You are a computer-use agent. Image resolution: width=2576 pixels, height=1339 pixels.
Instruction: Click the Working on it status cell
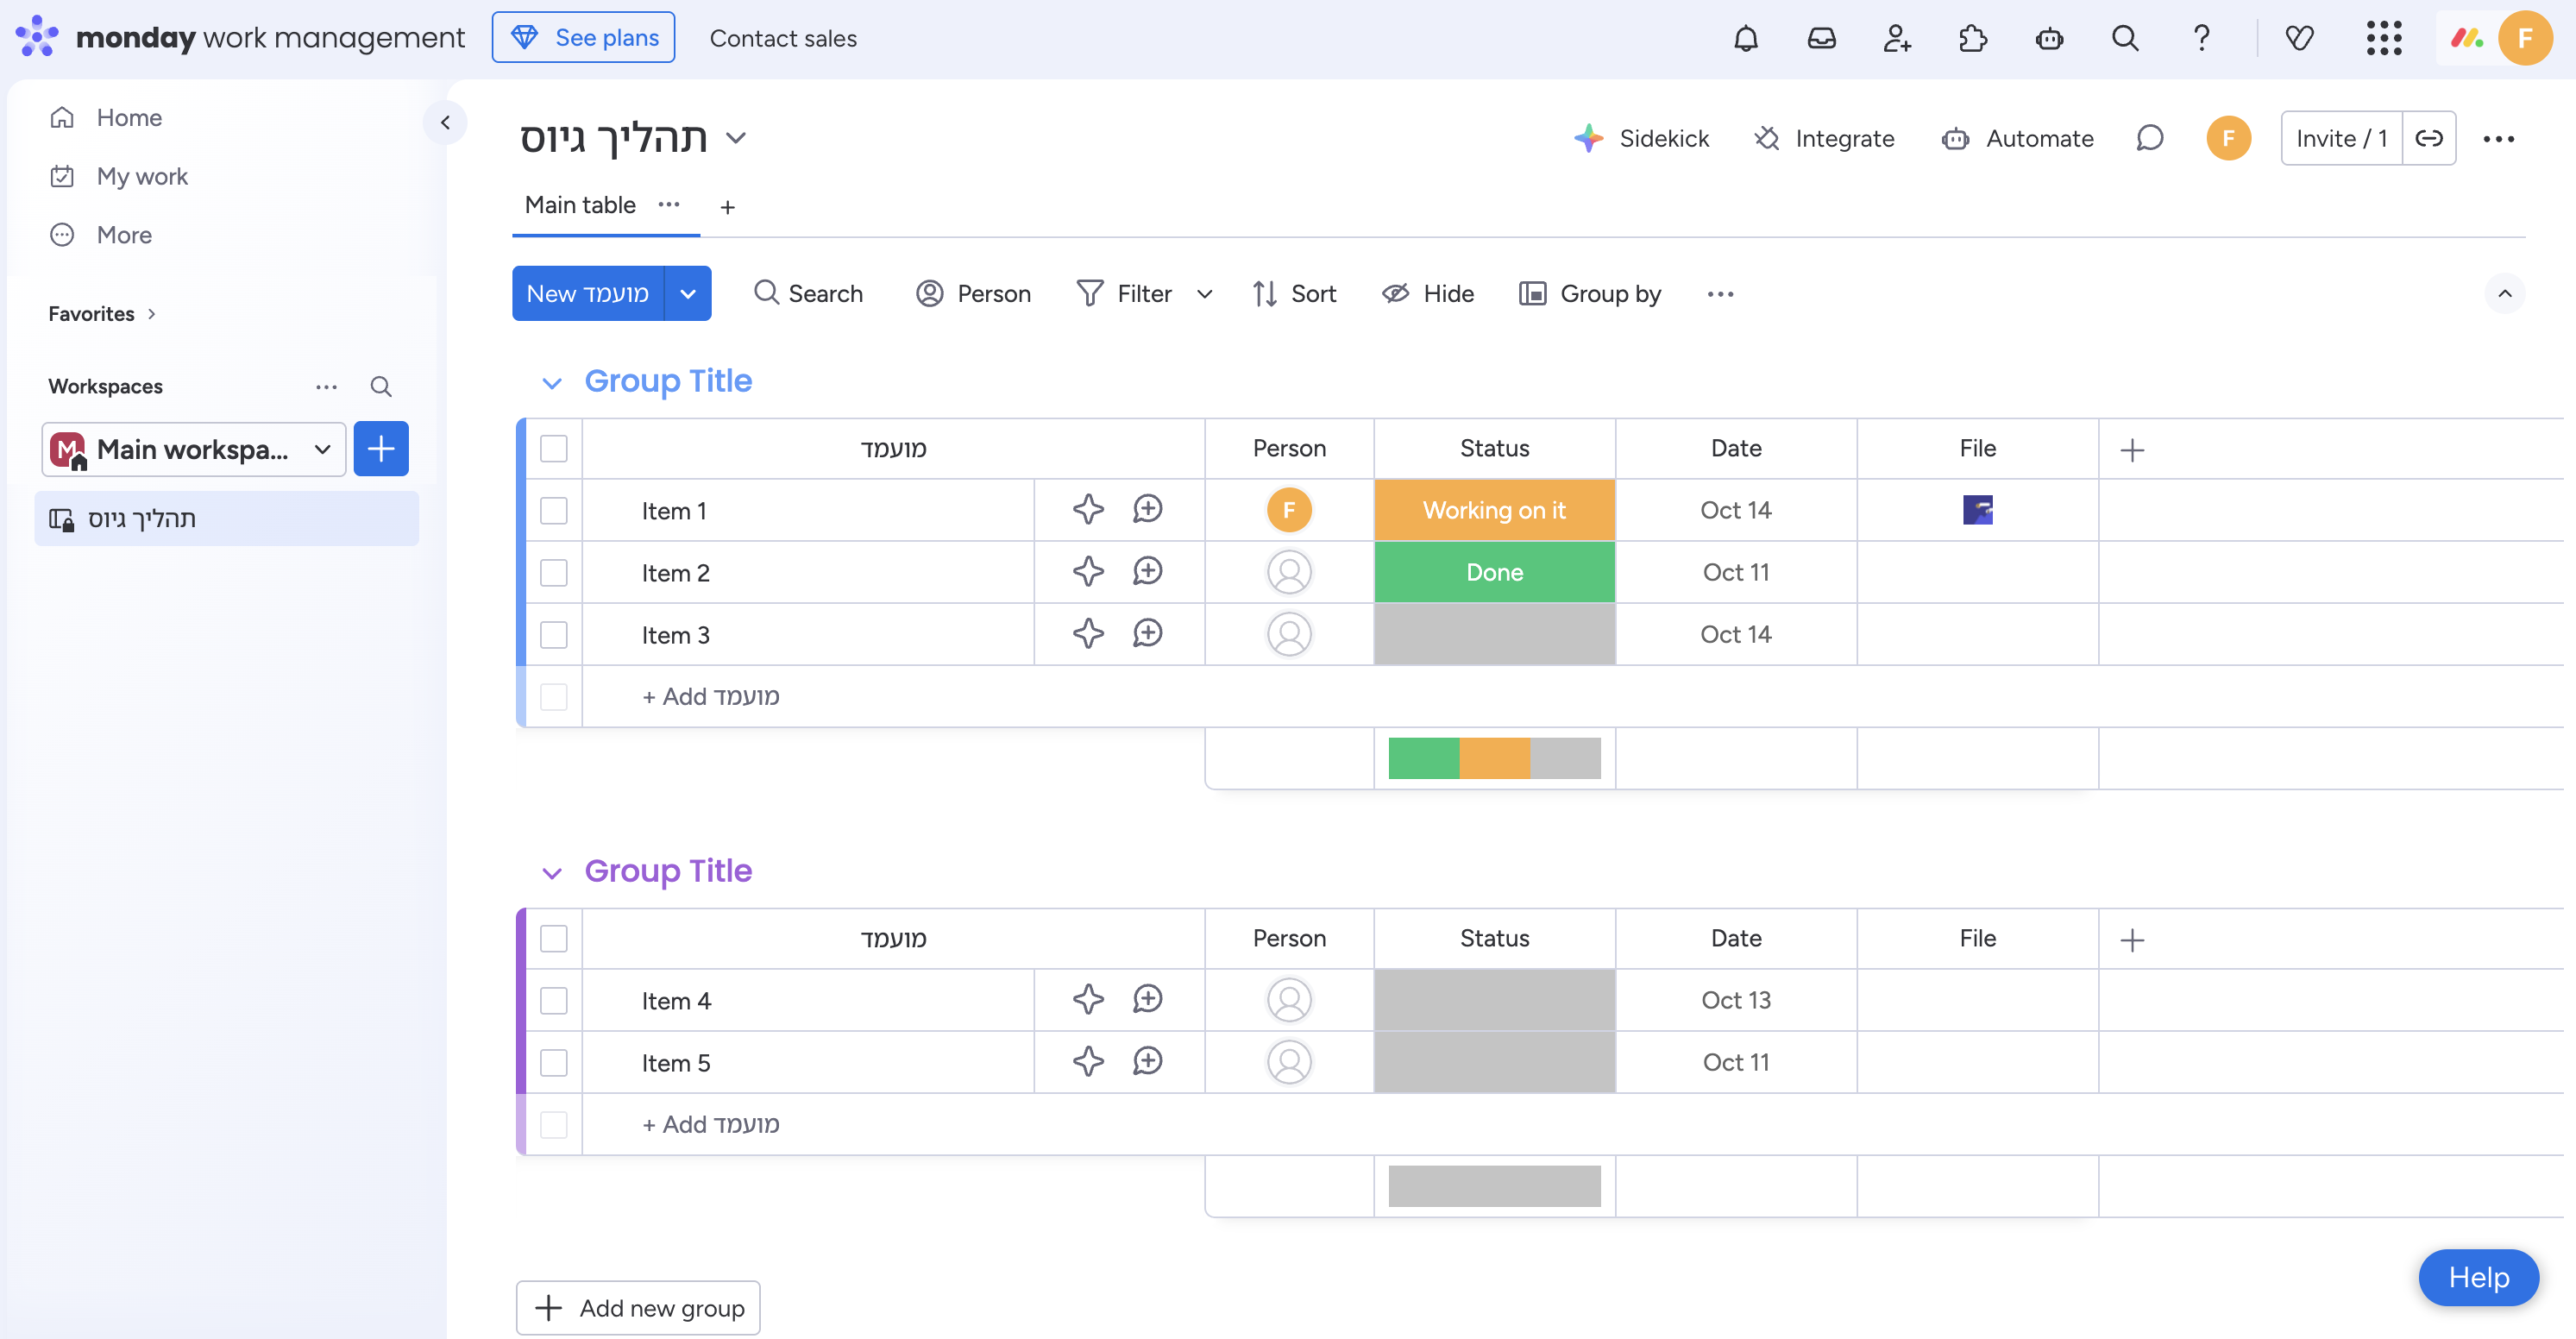pos(1494,510)
